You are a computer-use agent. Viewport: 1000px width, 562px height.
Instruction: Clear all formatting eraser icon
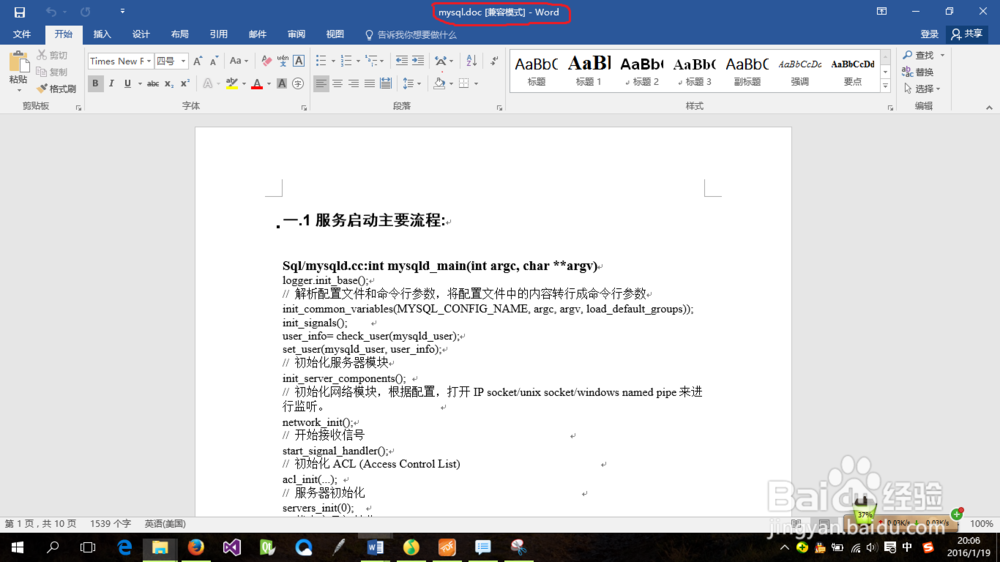(x=267, y=61)
